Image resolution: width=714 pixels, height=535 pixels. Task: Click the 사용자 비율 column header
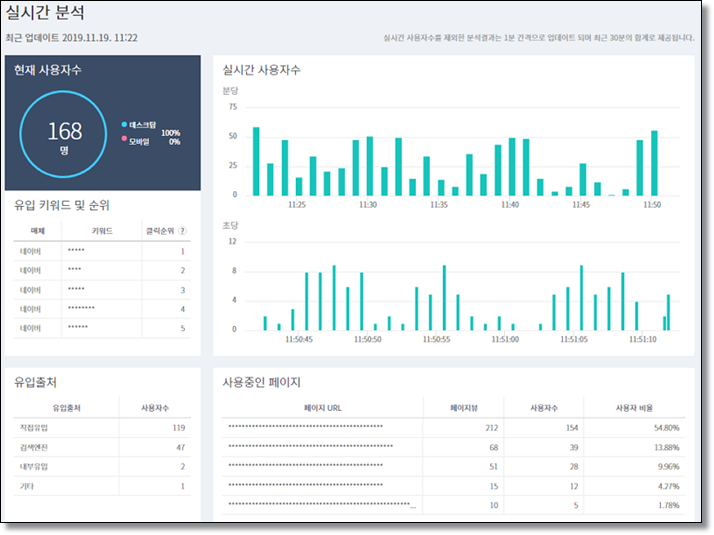tap(634, 408)
